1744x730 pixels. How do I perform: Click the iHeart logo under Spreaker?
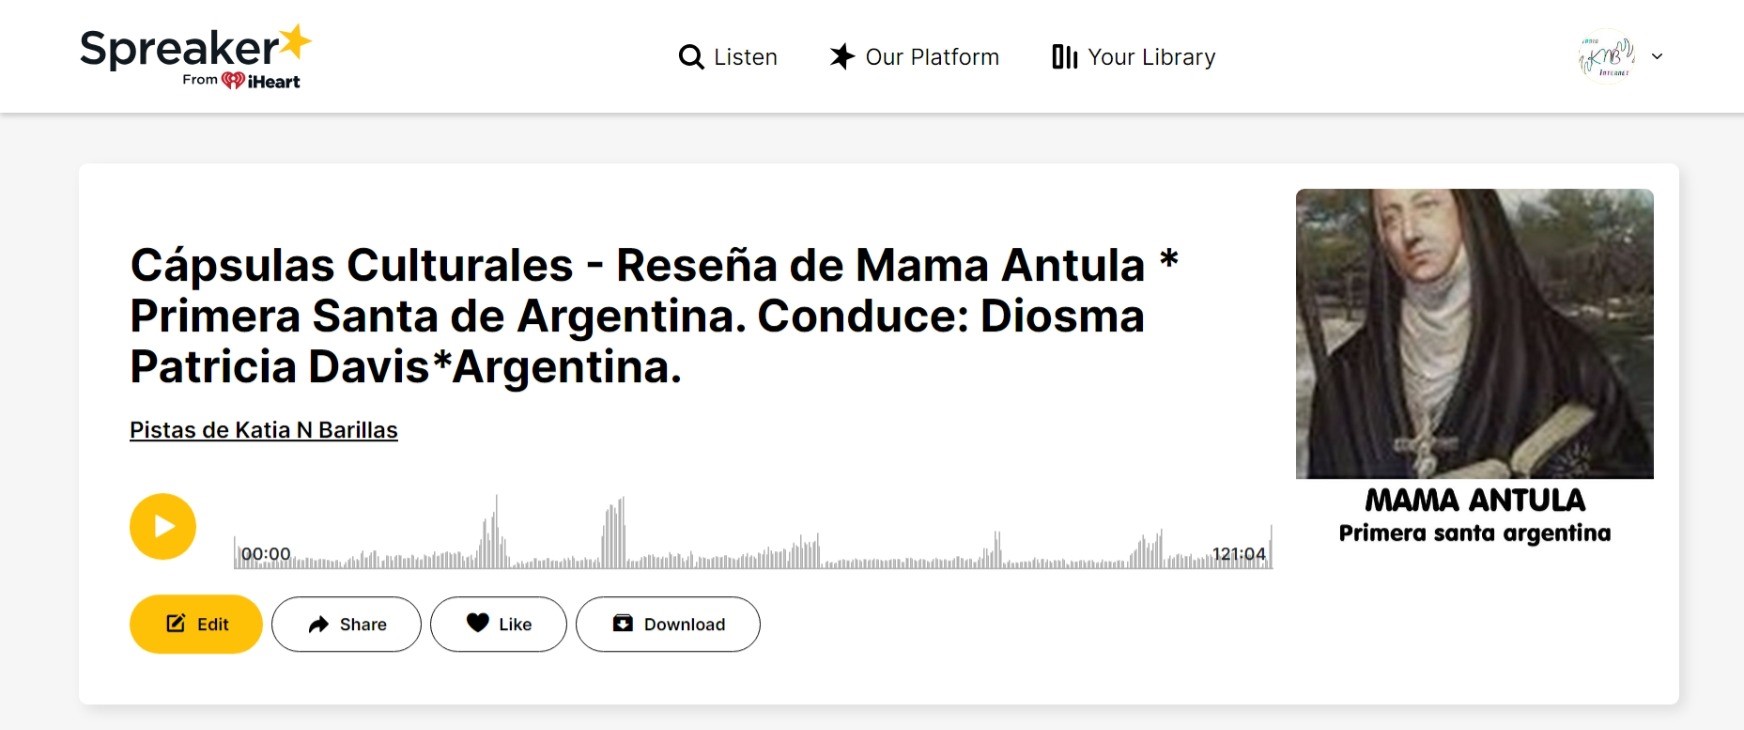pos(260,81)
